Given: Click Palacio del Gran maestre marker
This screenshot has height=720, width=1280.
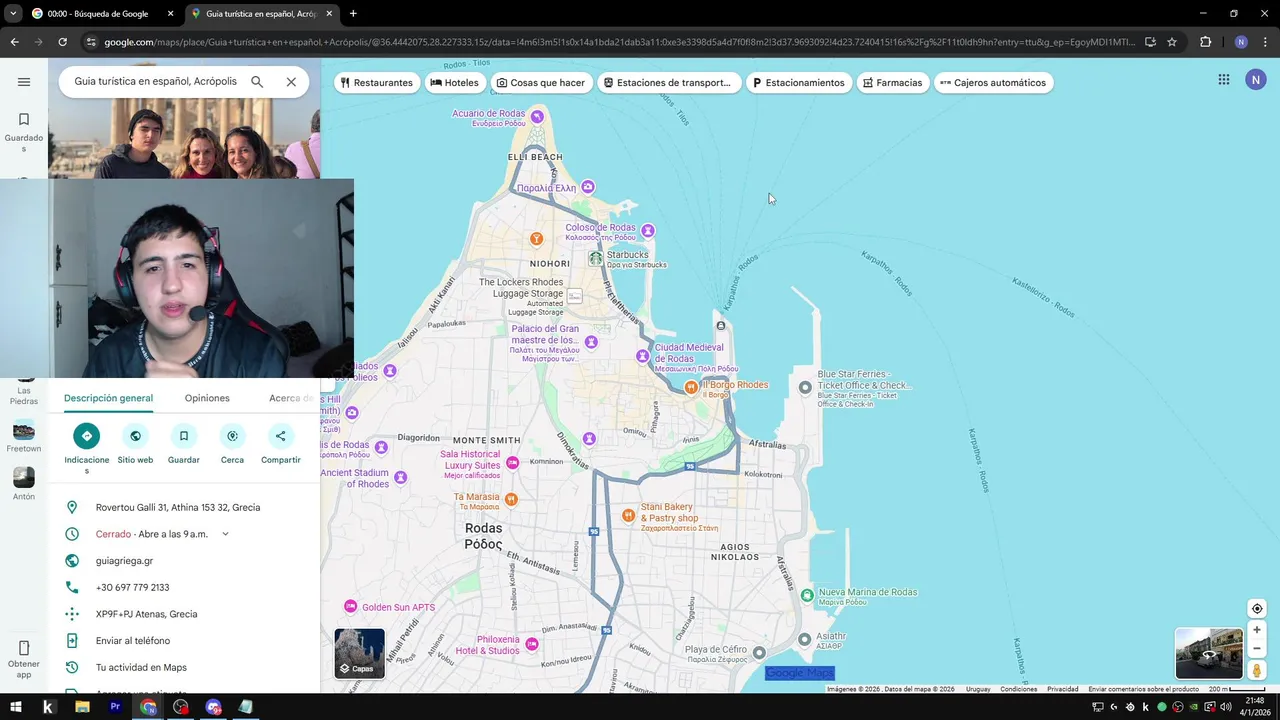Looking at the screenshot, I should tap(591, 342).
